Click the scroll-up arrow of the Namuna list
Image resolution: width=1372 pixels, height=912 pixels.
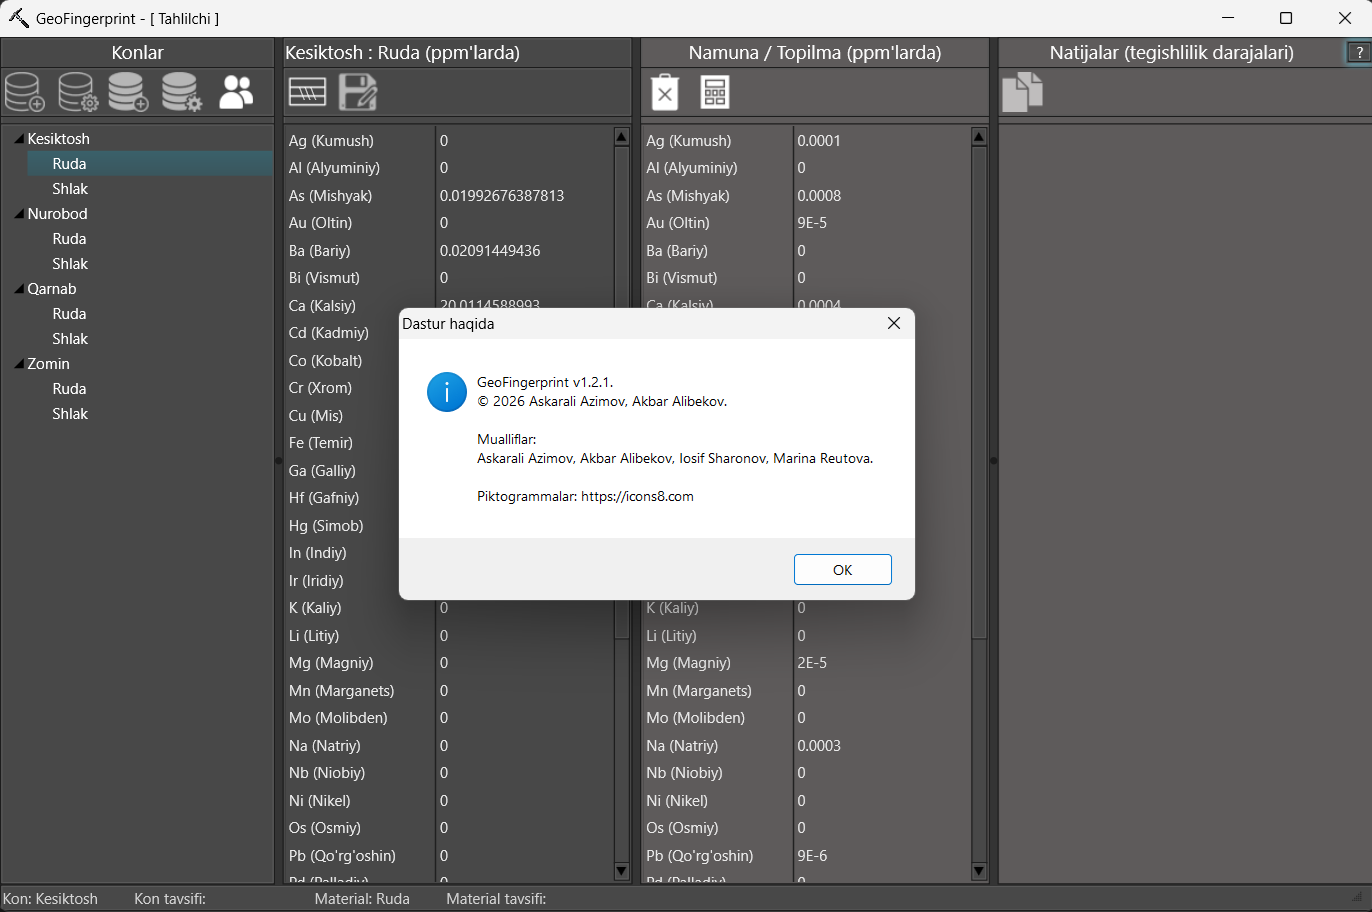pos(979,137)
